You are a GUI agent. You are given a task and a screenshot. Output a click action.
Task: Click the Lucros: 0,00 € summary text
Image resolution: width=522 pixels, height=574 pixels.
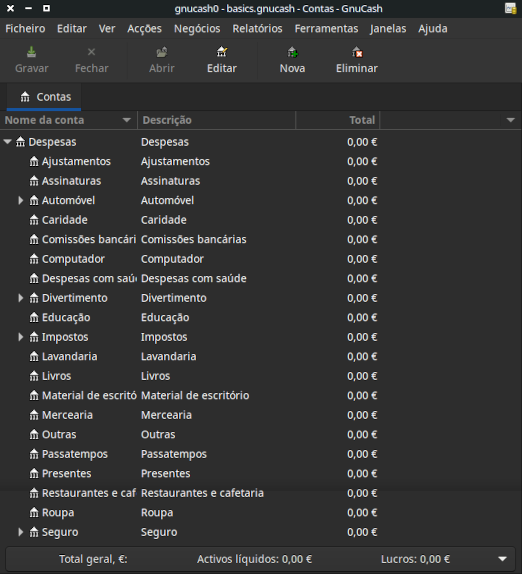tap(415, 559)
